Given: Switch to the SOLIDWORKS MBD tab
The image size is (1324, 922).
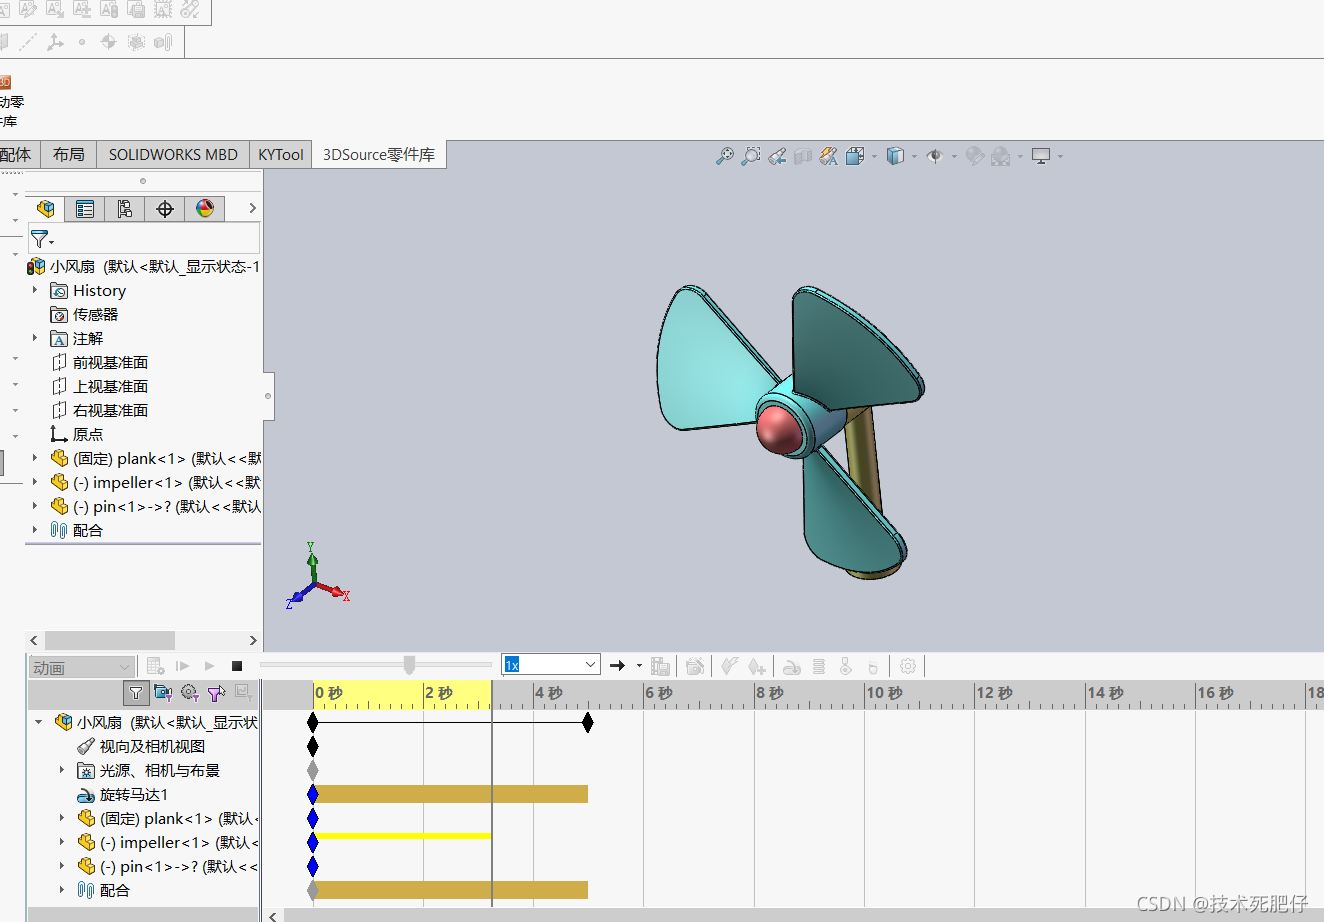Looking at the screenshot, I should point(173,154).
